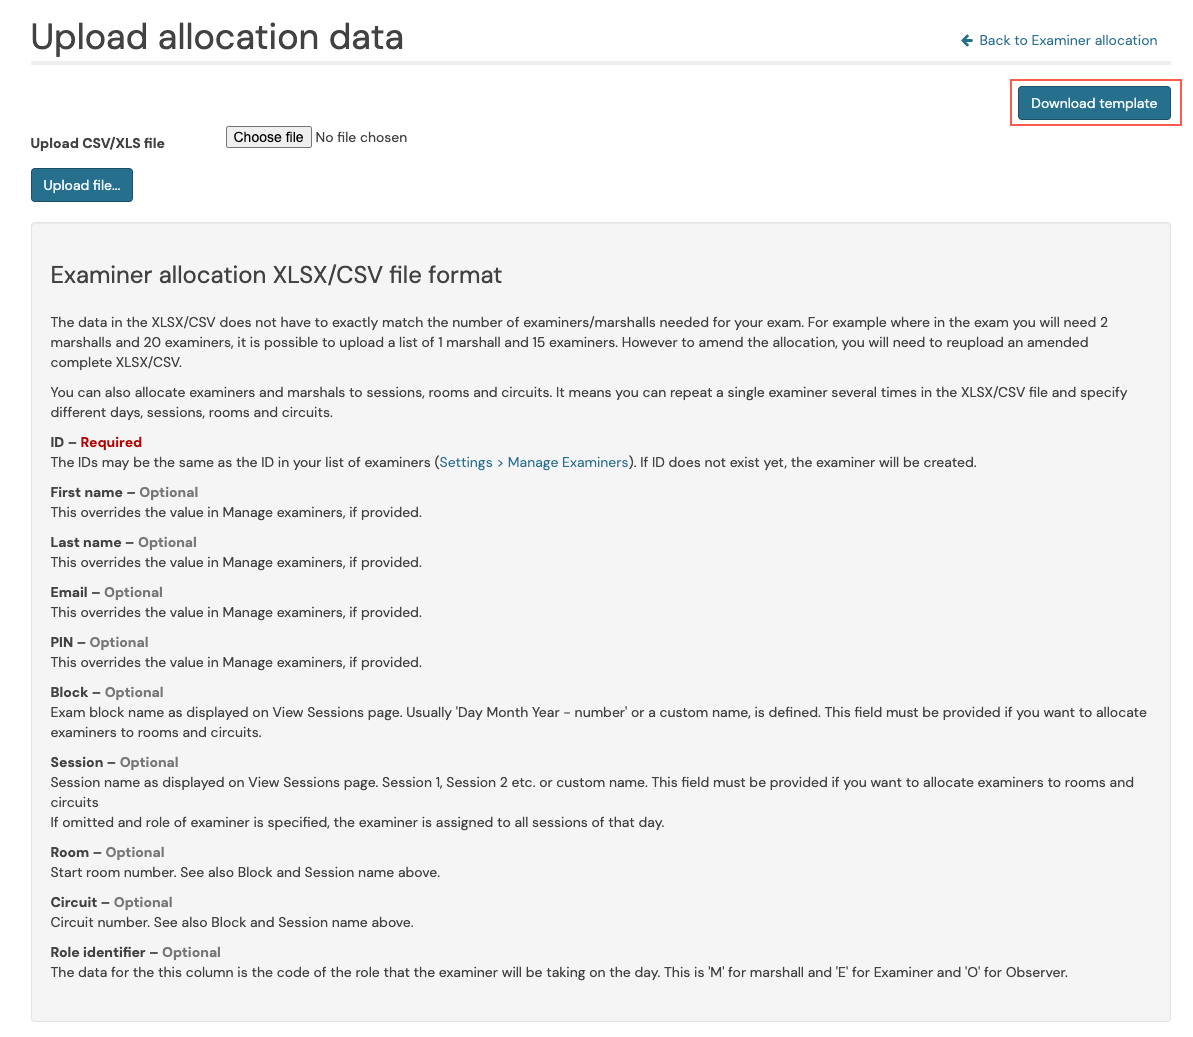Click the 'Last name – Optional' label
This screenshot has height=1037, width=1193.
(x=123, y=542)
